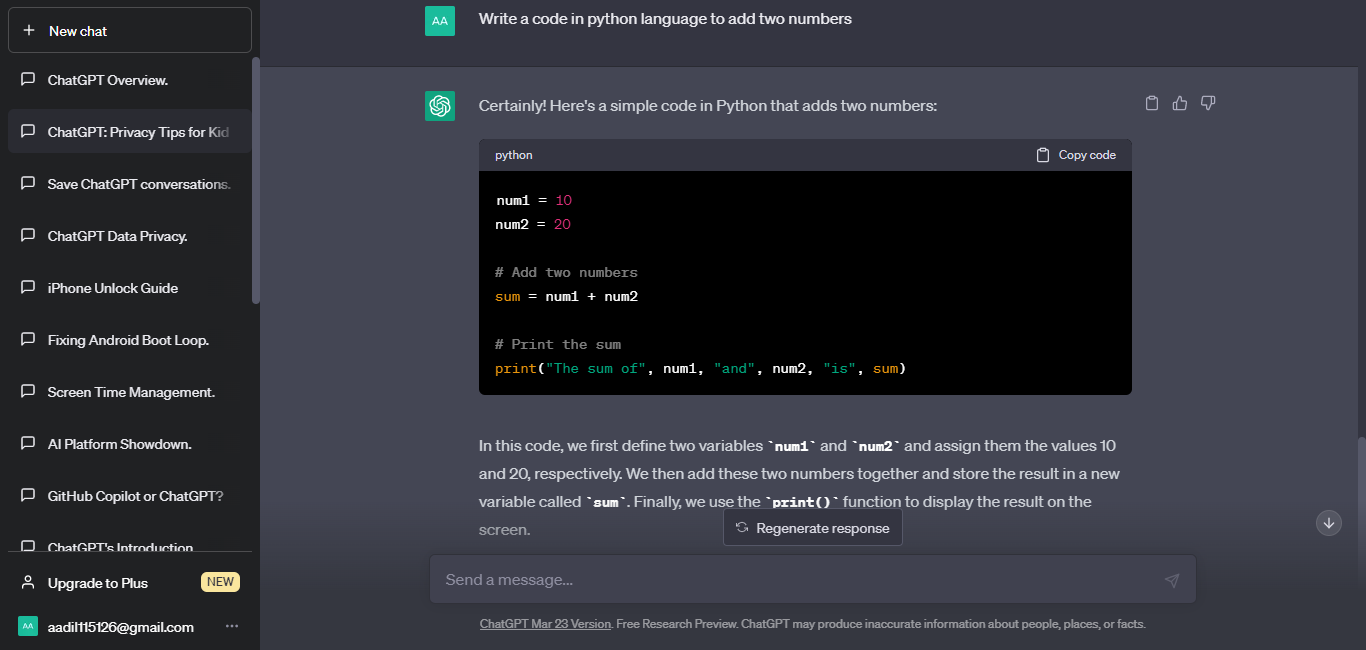Open the Screen Time Management chat
The image size is (1366, 650).
[x=131, y=392]
